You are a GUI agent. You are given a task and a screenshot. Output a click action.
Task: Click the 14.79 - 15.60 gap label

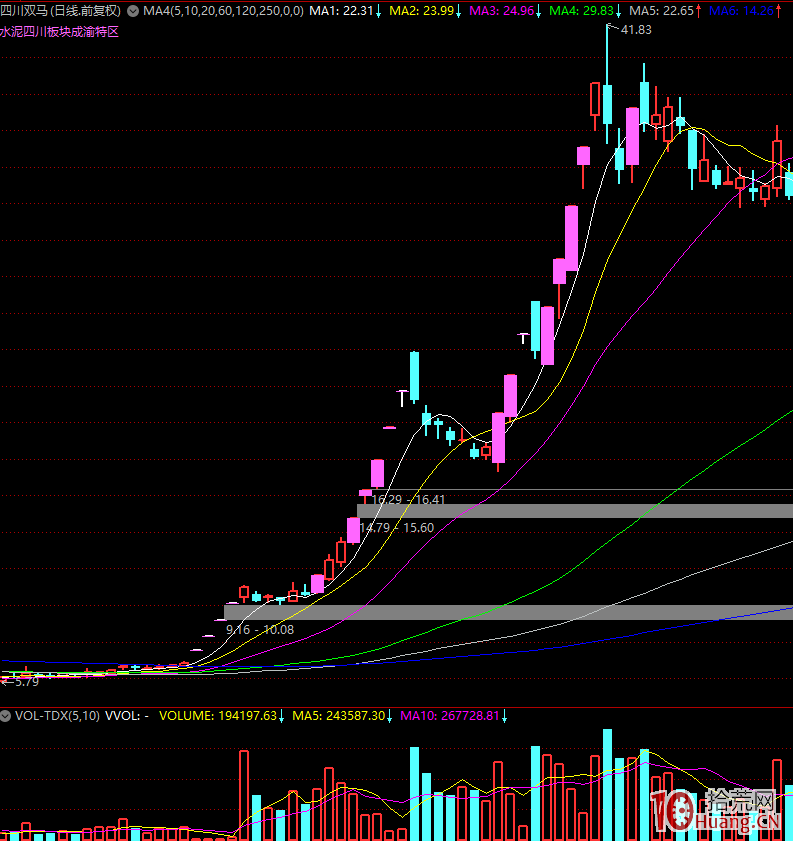(x=396, y=527)
